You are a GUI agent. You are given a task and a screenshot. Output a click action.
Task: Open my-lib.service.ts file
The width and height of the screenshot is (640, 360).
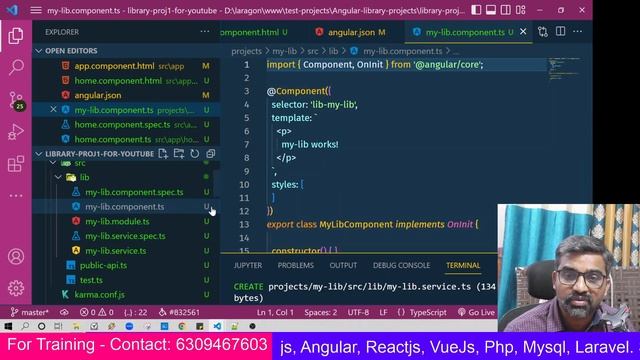[x=126, y=251]
